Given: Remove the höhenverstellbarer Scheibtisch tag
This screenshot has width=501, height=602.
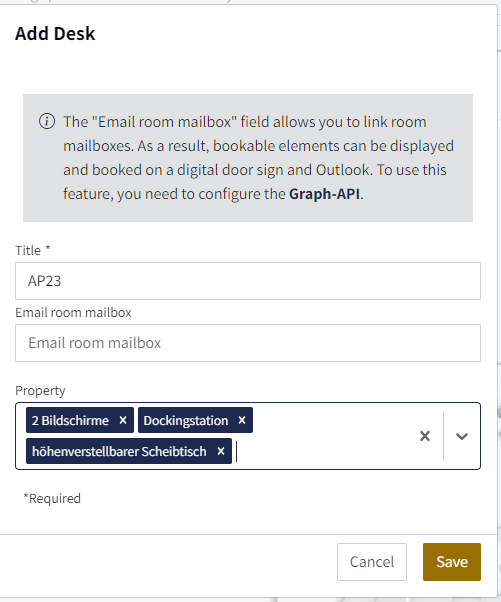Looking at the screenshot, I should 221,451.
